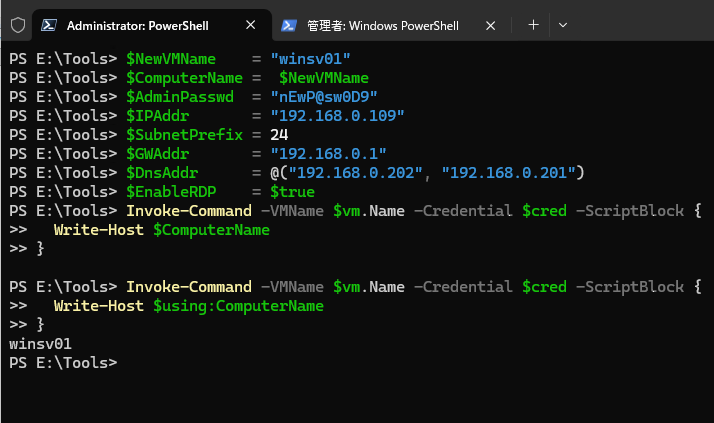The image size is (714, 423).
Task: Click the $GWAddr variable
Action: (x=158, y=154)
